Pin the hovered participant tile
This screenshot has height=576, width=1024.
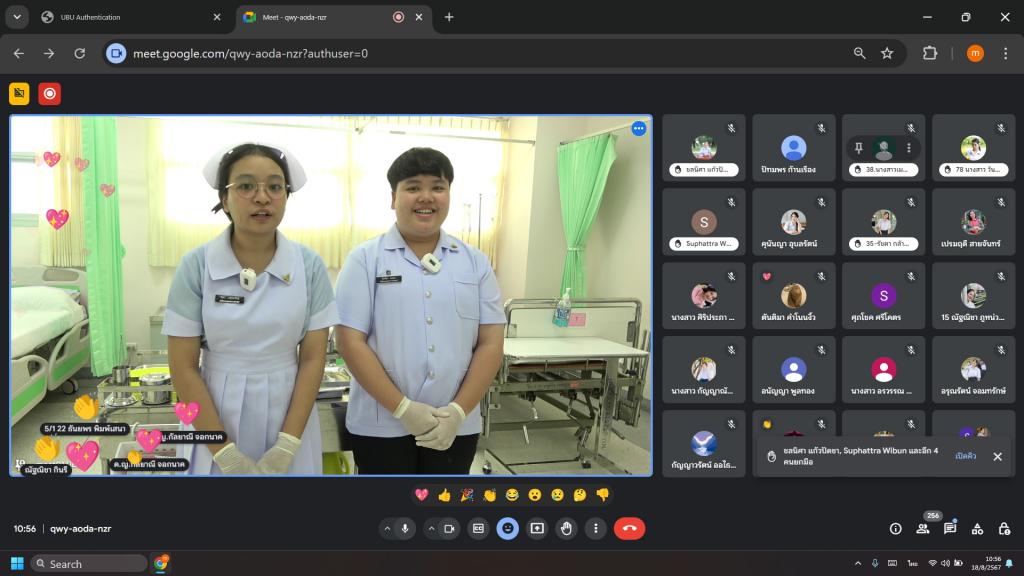857,147
